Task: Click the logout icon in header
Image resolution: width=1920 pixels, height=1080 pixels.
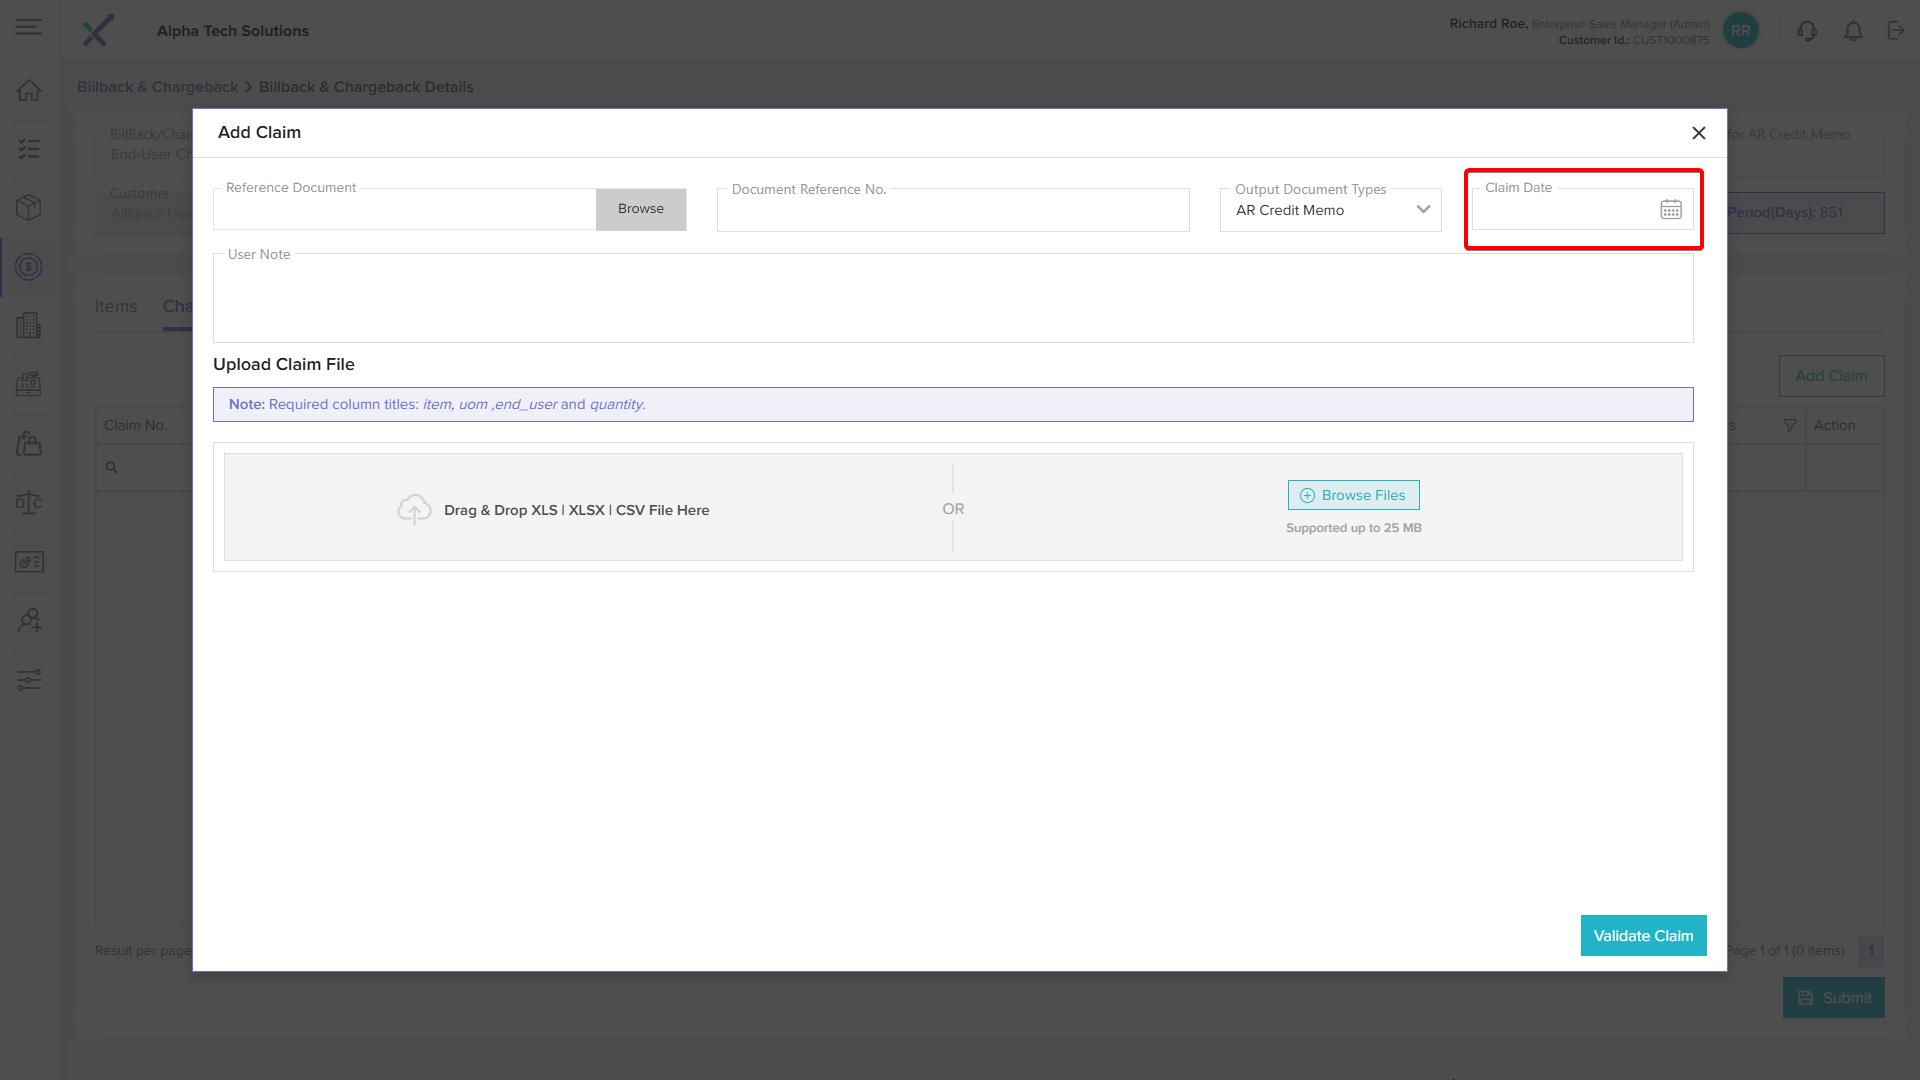Action: click(x=1895, y=31)
